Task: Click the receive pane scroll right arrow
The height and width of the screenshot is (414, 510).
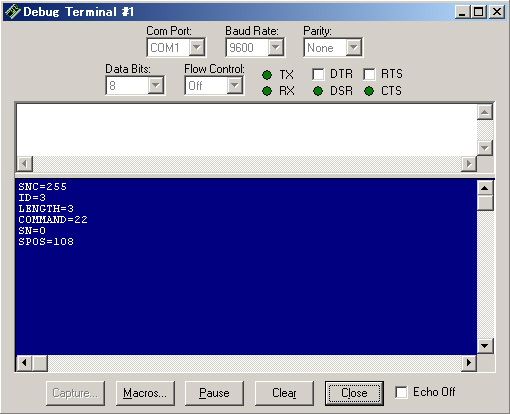Action: [x=469, y=363]
